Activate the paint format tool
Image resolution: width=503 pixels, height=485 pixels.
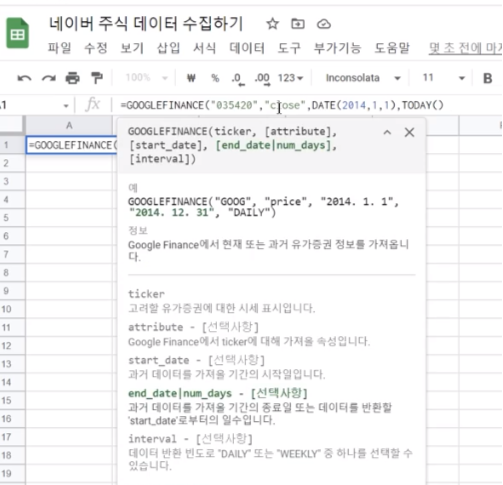97,78
